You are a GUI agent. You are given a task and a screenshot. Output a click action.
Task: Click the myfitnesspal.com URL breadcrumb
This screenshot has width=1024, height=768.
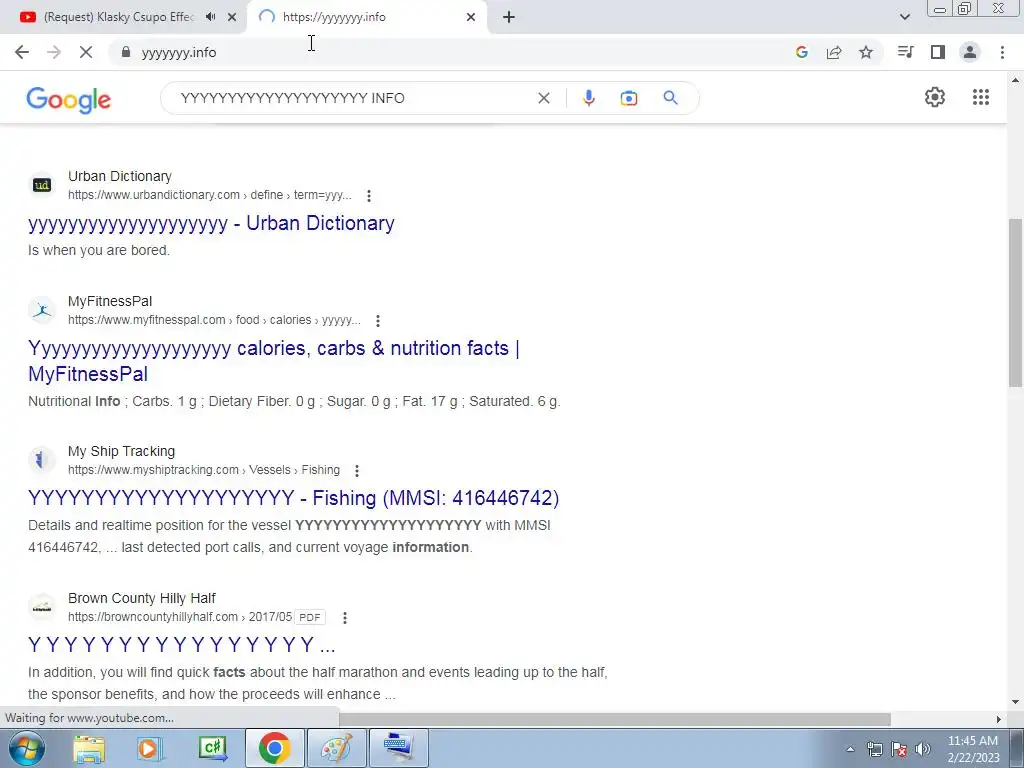point(214,320)
